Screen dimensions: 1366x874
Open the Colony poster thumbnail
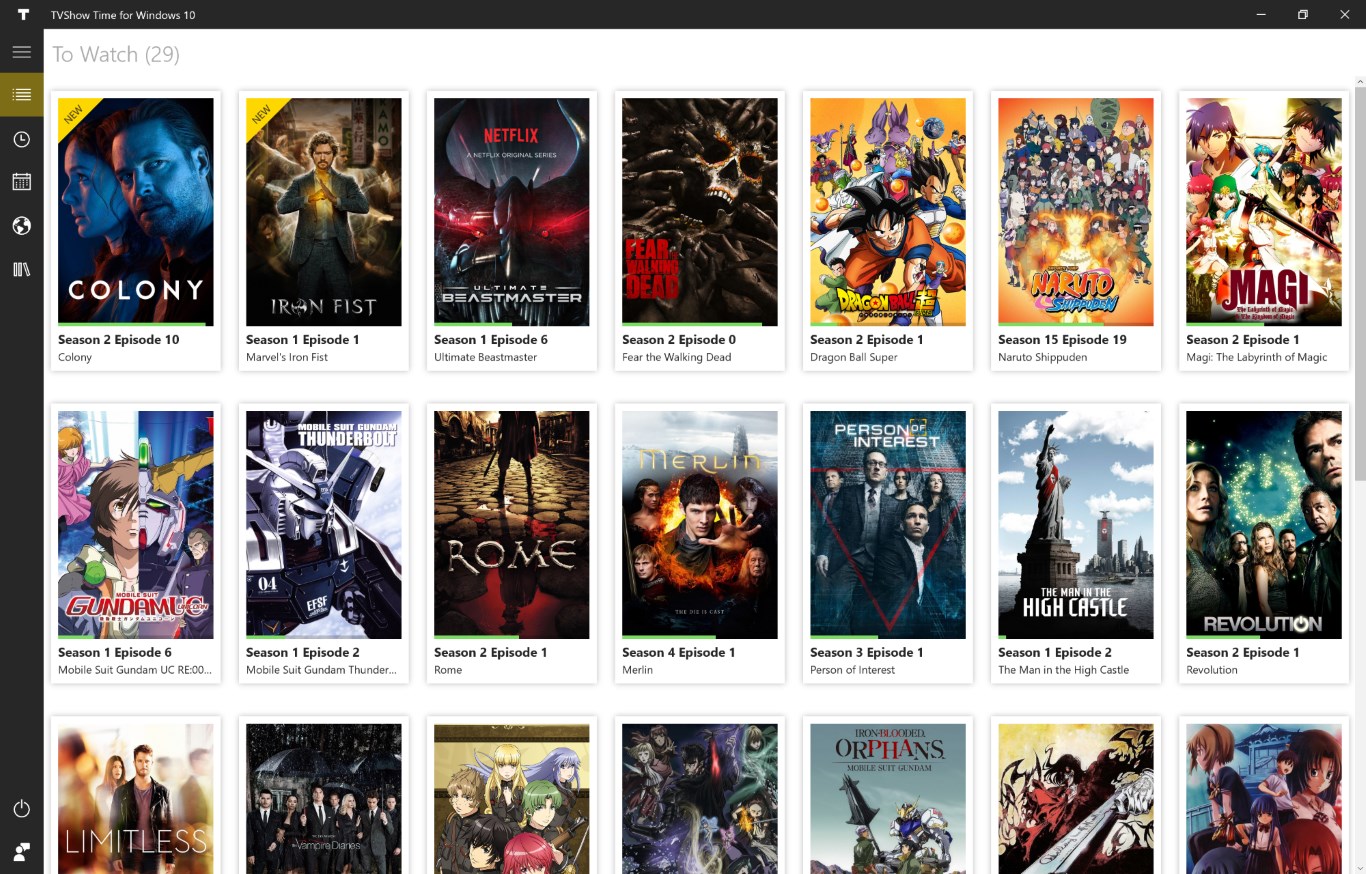[x=136, y=212]
